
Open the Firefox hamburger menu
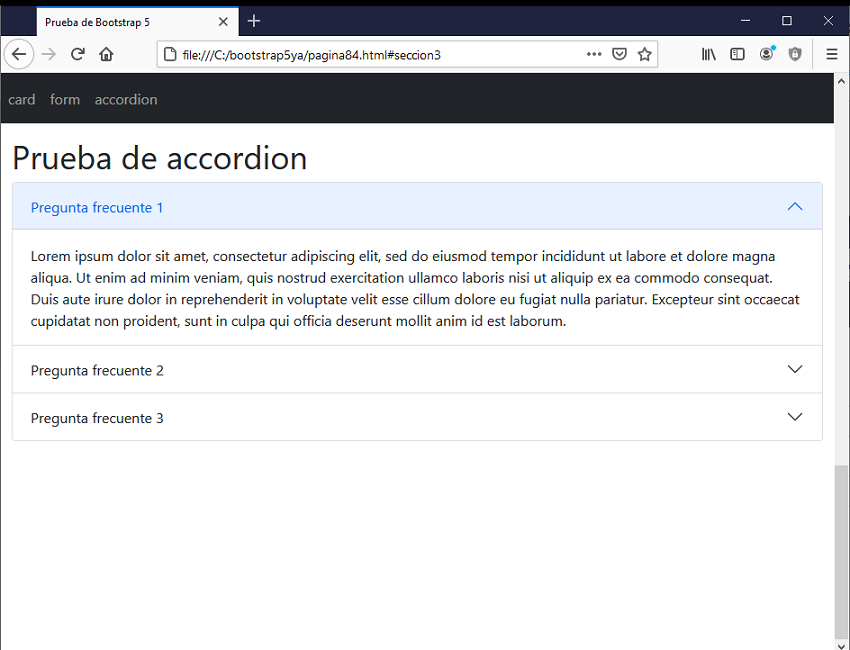pos(832,54)
